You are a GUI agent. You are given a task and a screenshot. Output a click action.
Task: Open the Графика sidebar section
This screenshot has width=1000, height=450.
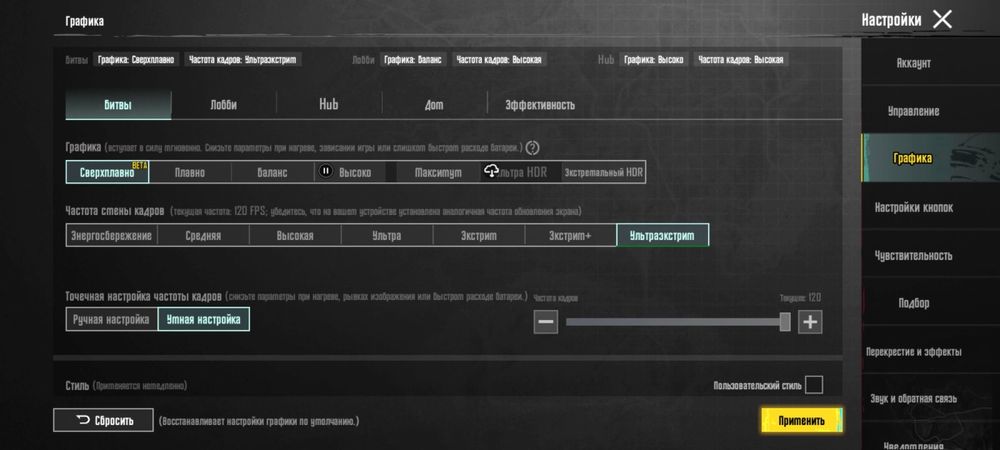point(930,158)
